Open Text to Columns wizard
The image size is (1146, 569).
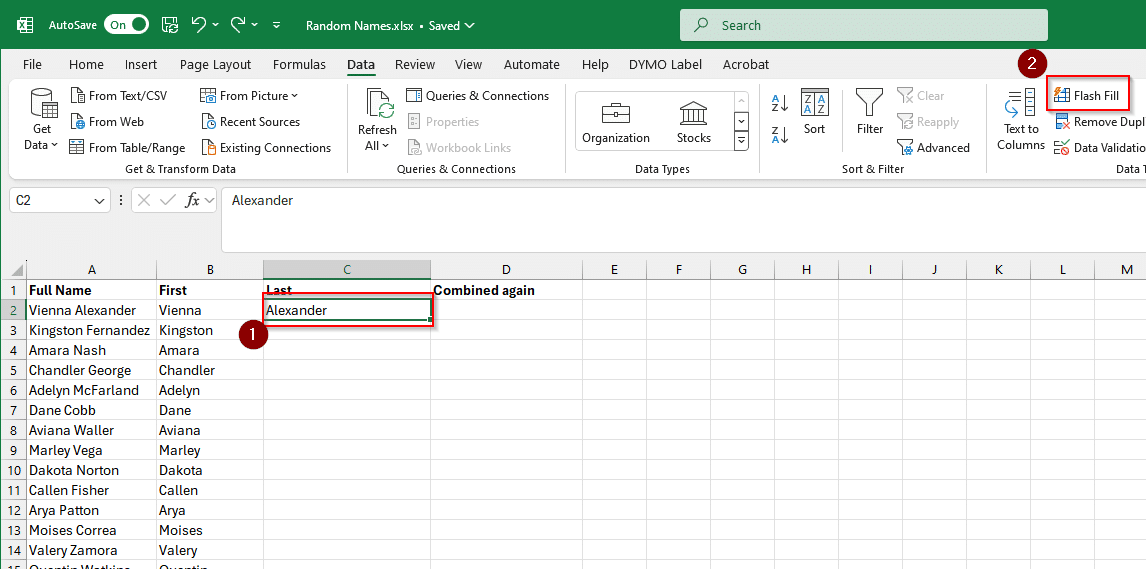tap(1021, 120)
